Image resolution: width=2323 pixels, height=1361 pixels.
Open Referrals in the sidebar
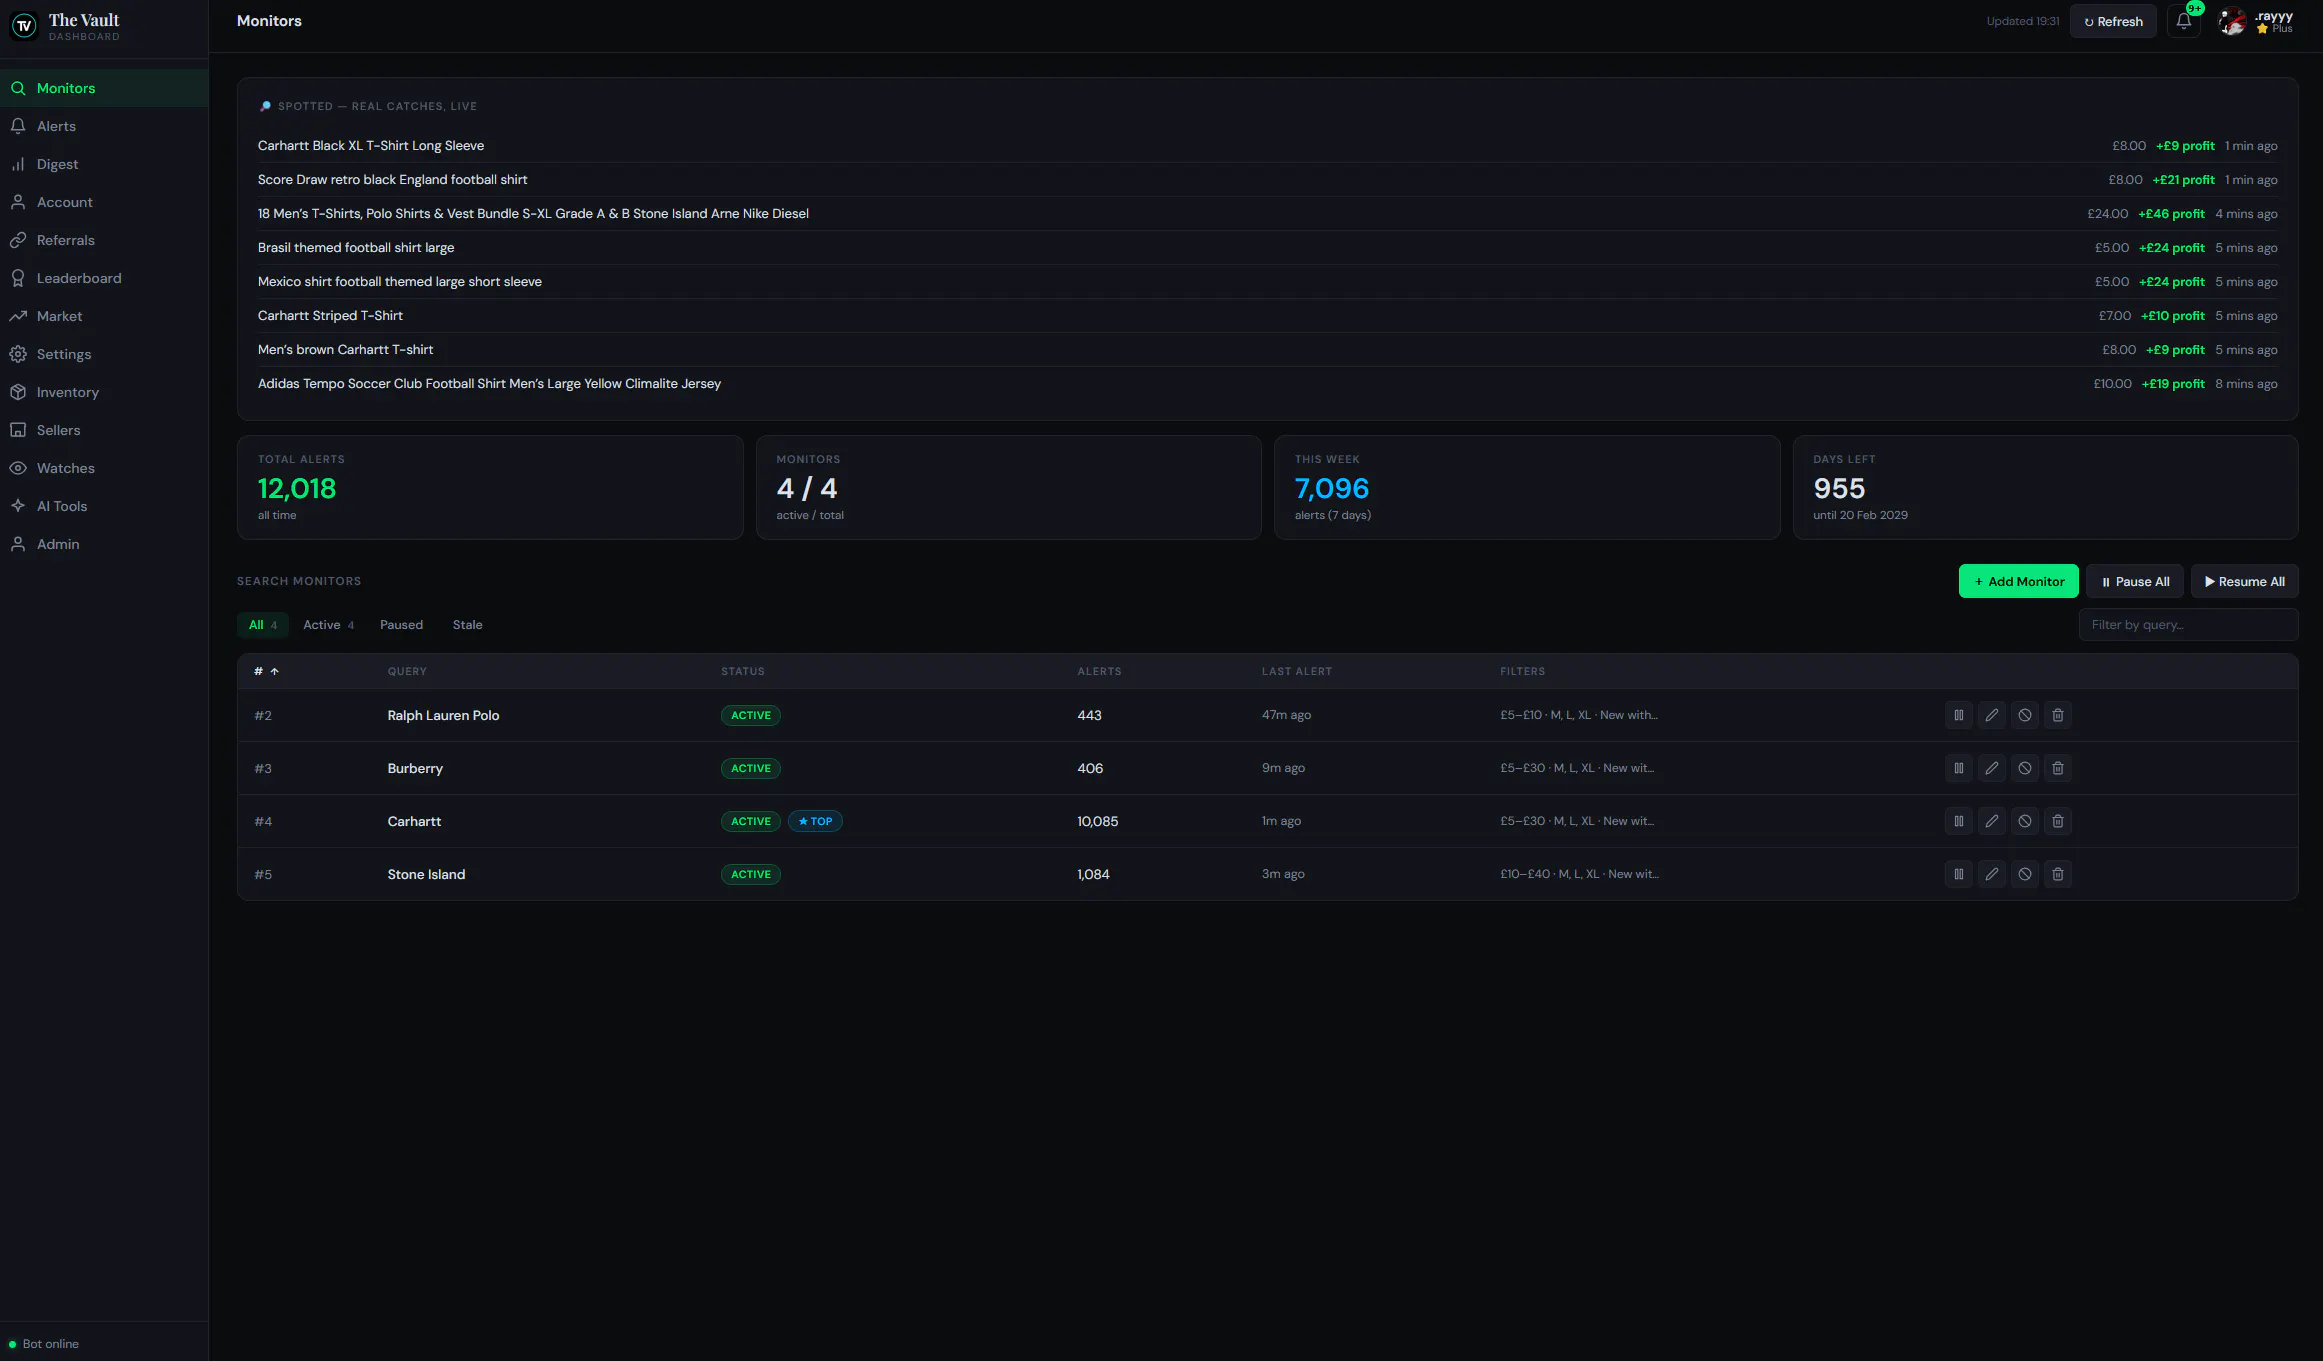pyautogui.click(x=104, y=240)
